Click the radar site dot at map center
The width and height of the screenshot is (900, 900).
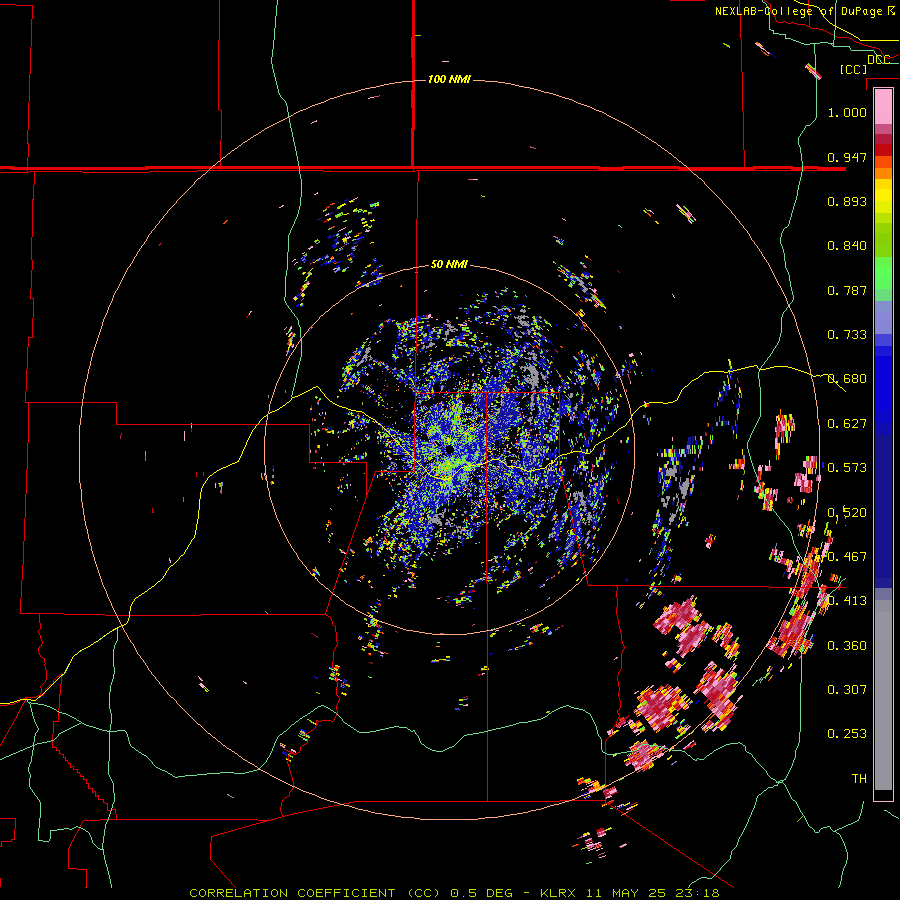(x=449, y=449)
